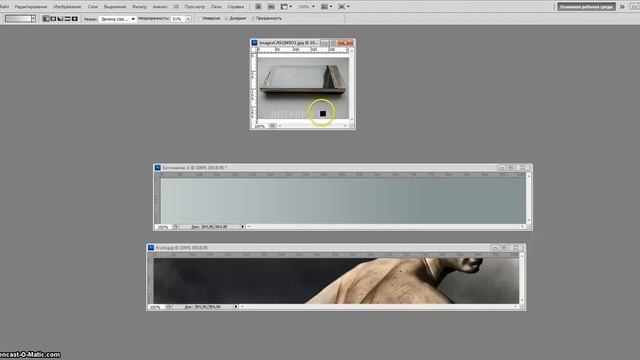Open the 3D menu
The width and height of the screenshot is (640, 360).
(x=176, y=7)
